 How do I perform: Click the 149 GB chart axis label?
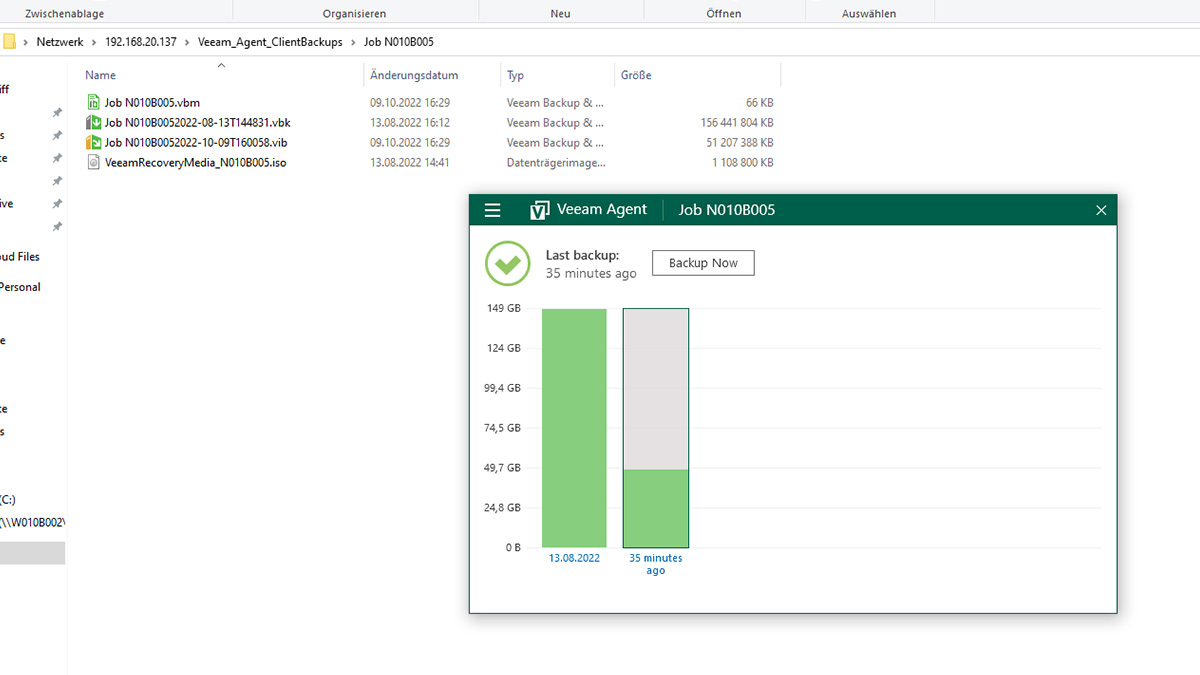pos(503,308)
